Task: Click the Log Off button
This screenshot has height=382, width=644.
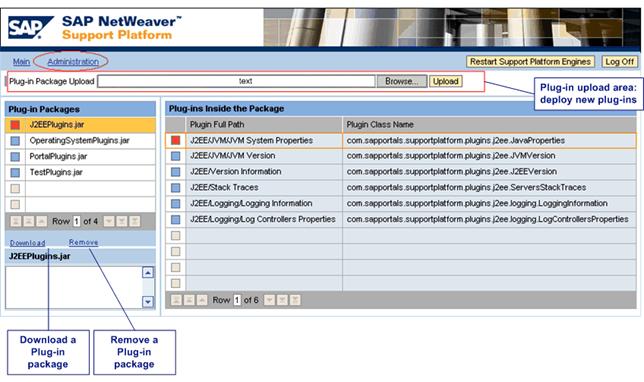Action: pos(620,62)
